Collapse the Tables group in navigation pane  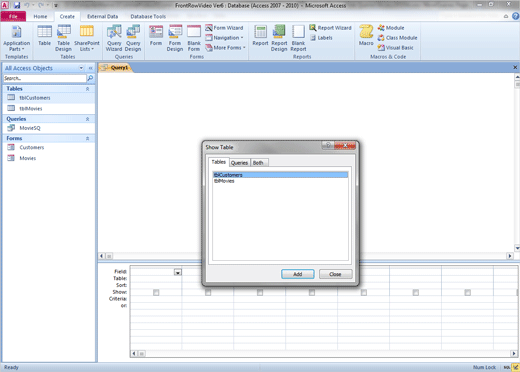click(x=88, y=89)
